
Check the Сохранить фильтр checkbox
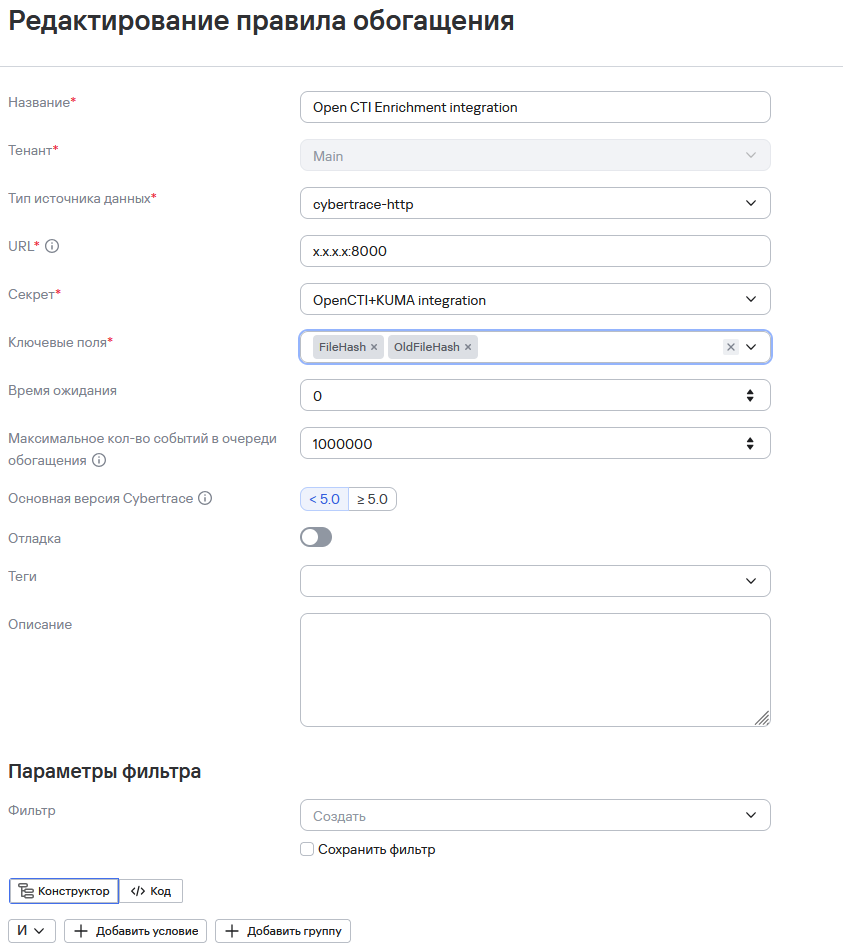coord(308,850)
